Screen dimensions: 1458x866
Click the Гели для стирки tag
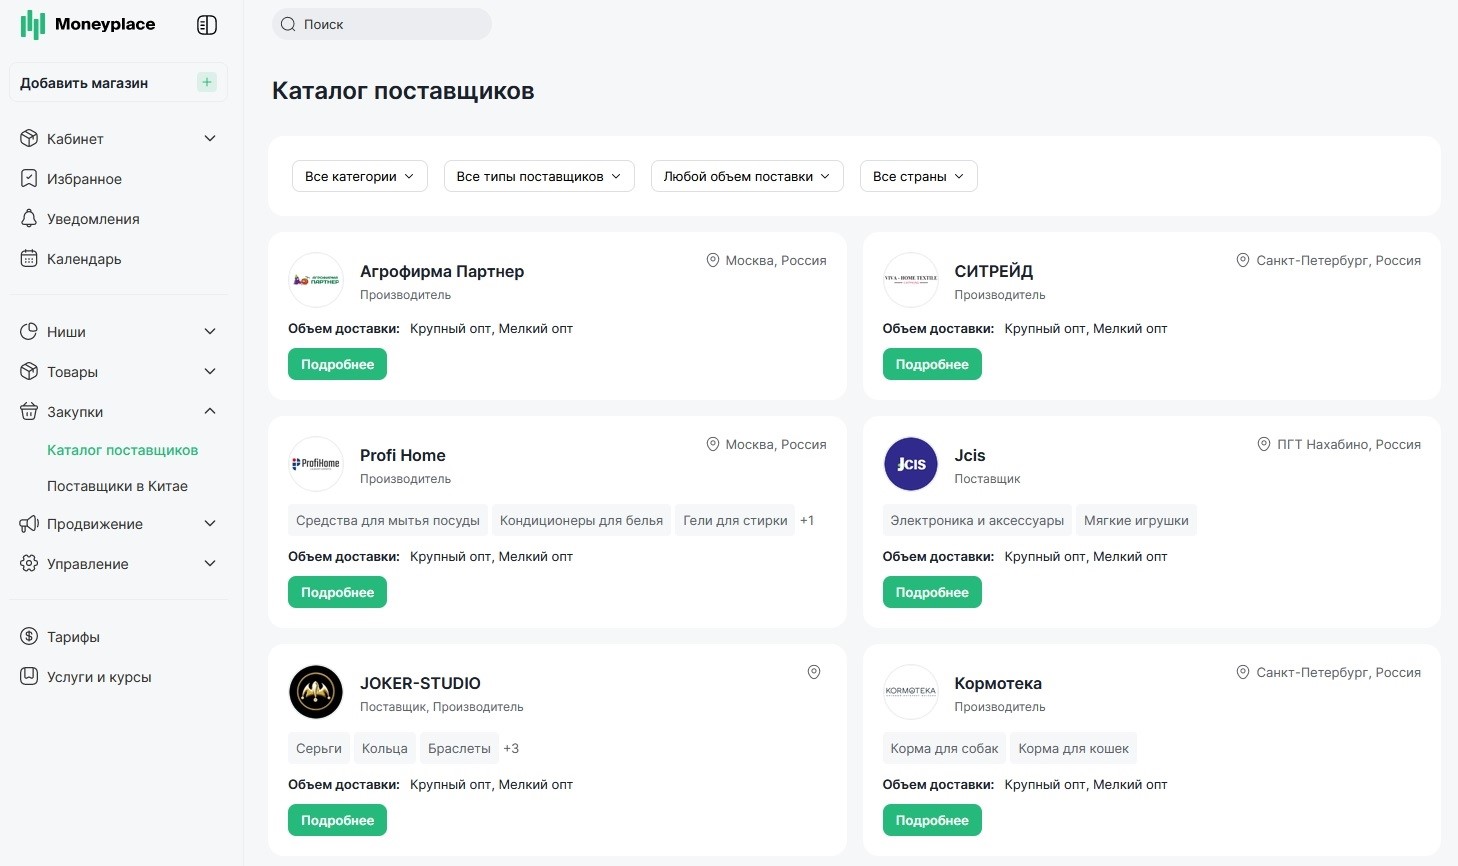pos(735,520)
